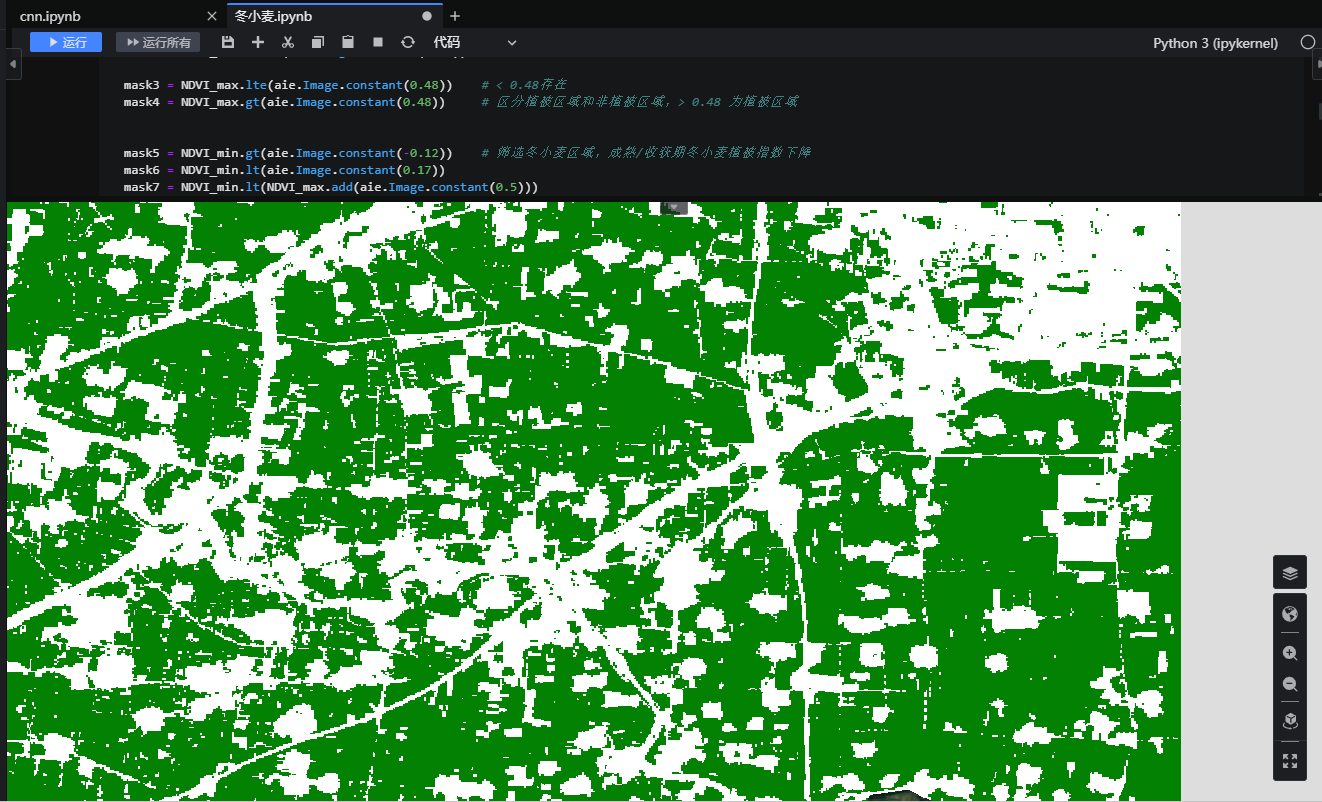The image size is (1322, 802).
Task: Toggle the 3D view cube icon
Action: coord(1290,721)
